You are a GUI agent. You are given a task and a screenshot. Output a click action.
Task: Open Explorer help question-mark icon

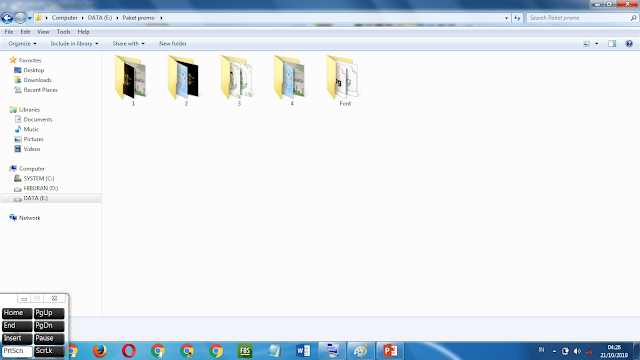tap(629, 44)
